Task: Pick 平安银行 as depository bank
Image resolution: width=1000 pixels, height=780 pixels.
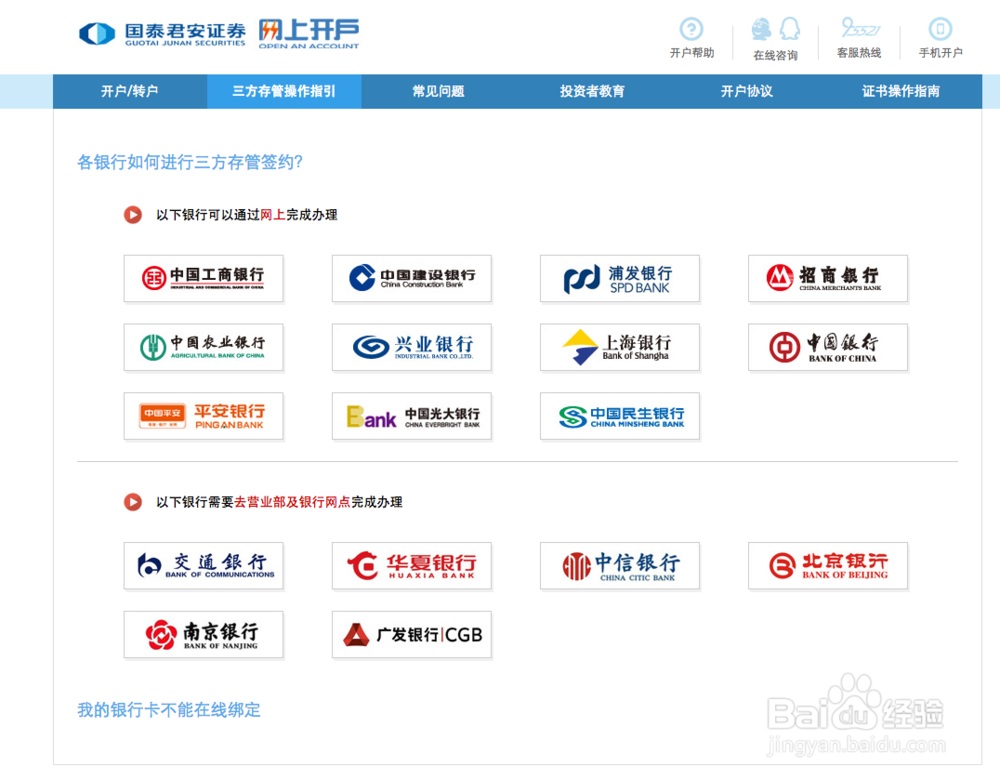Action: point(203,416)
